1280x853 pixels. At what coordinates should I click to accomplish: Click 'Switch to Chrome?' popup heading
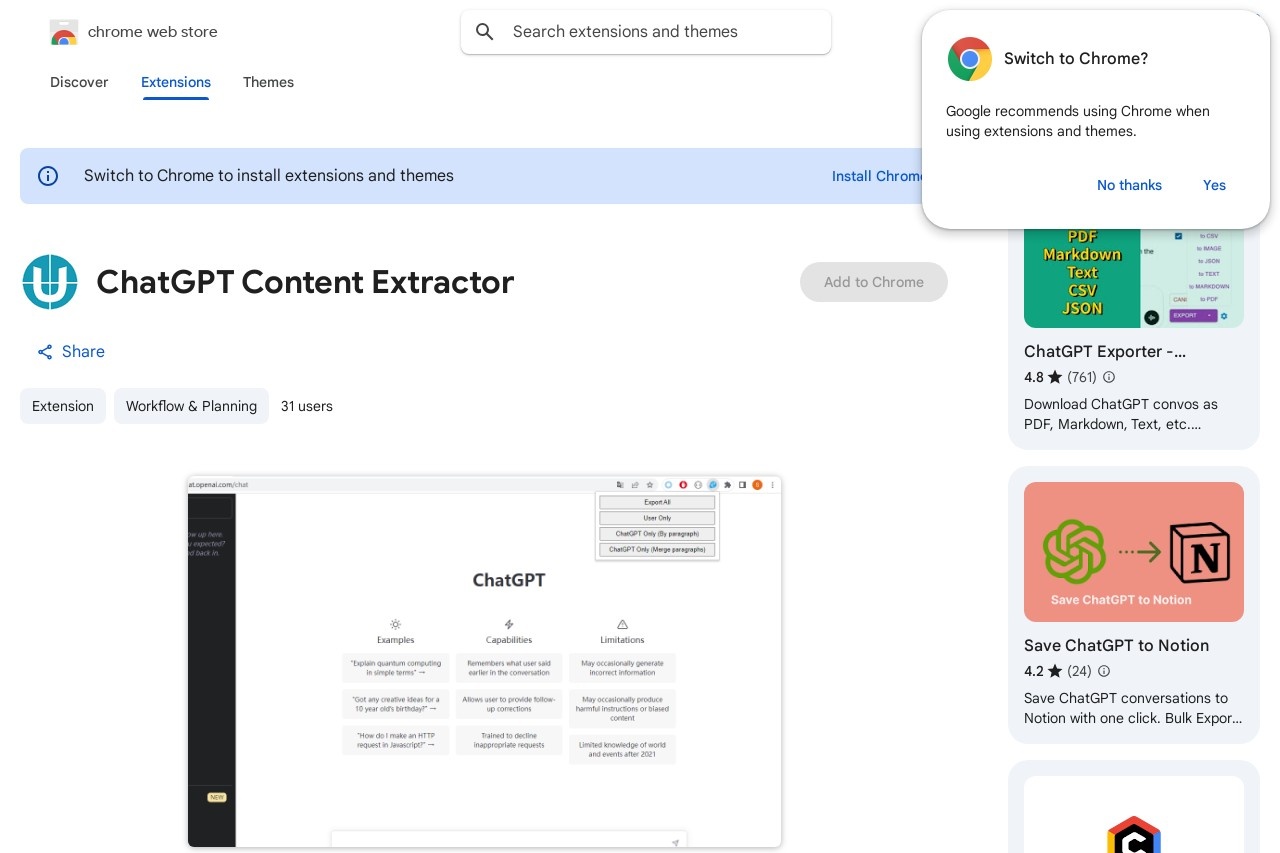click(1076, 59)
